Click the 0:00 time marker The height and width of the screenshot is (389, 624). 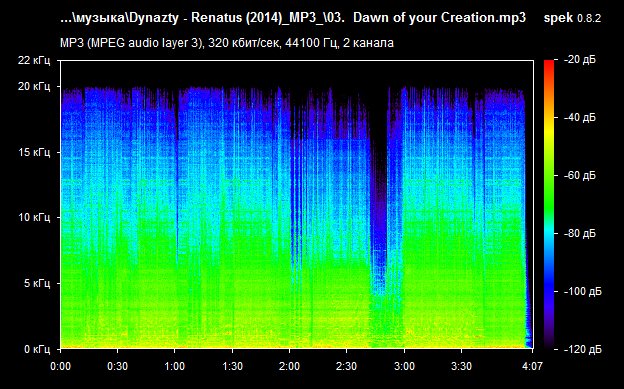60,366
